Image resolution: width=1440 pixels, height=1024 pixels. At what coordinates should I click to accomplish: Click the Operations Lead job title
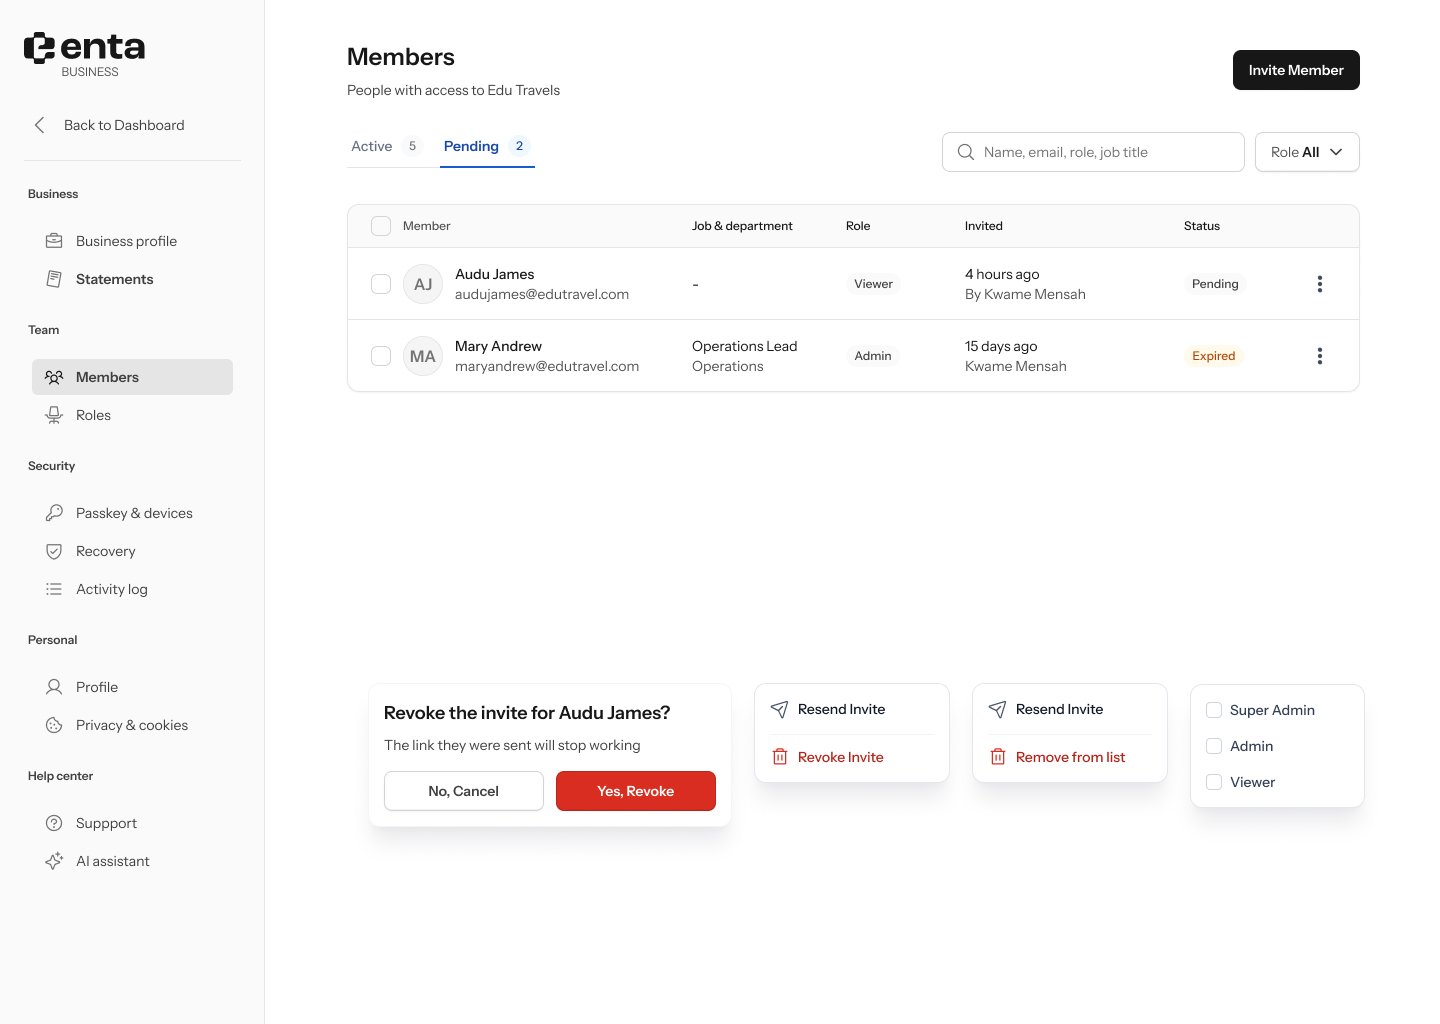click(745, 346)
